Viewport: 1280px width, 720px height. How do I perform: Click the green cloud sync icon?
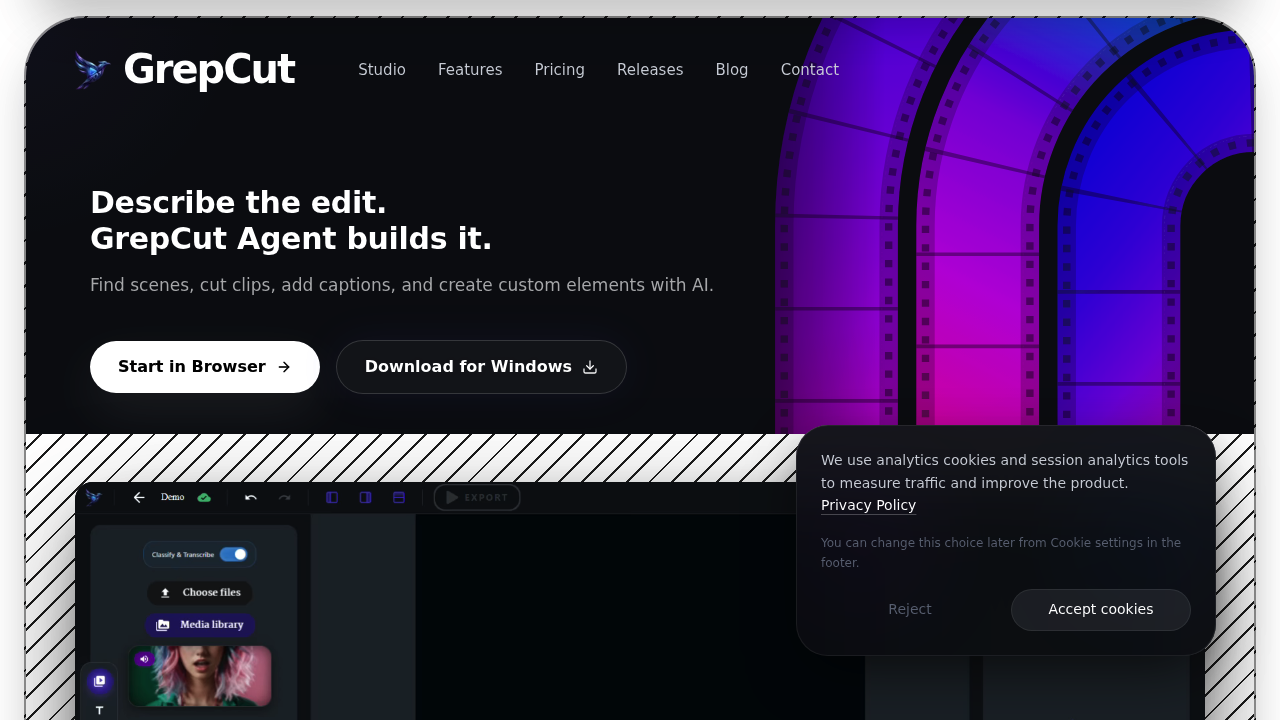pos(204,497)
